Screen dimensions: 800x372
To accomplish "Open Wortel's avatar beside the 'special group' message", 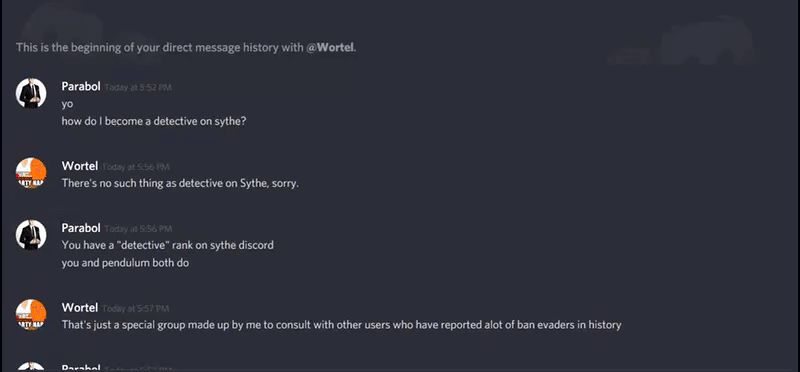I will (31, 314).
